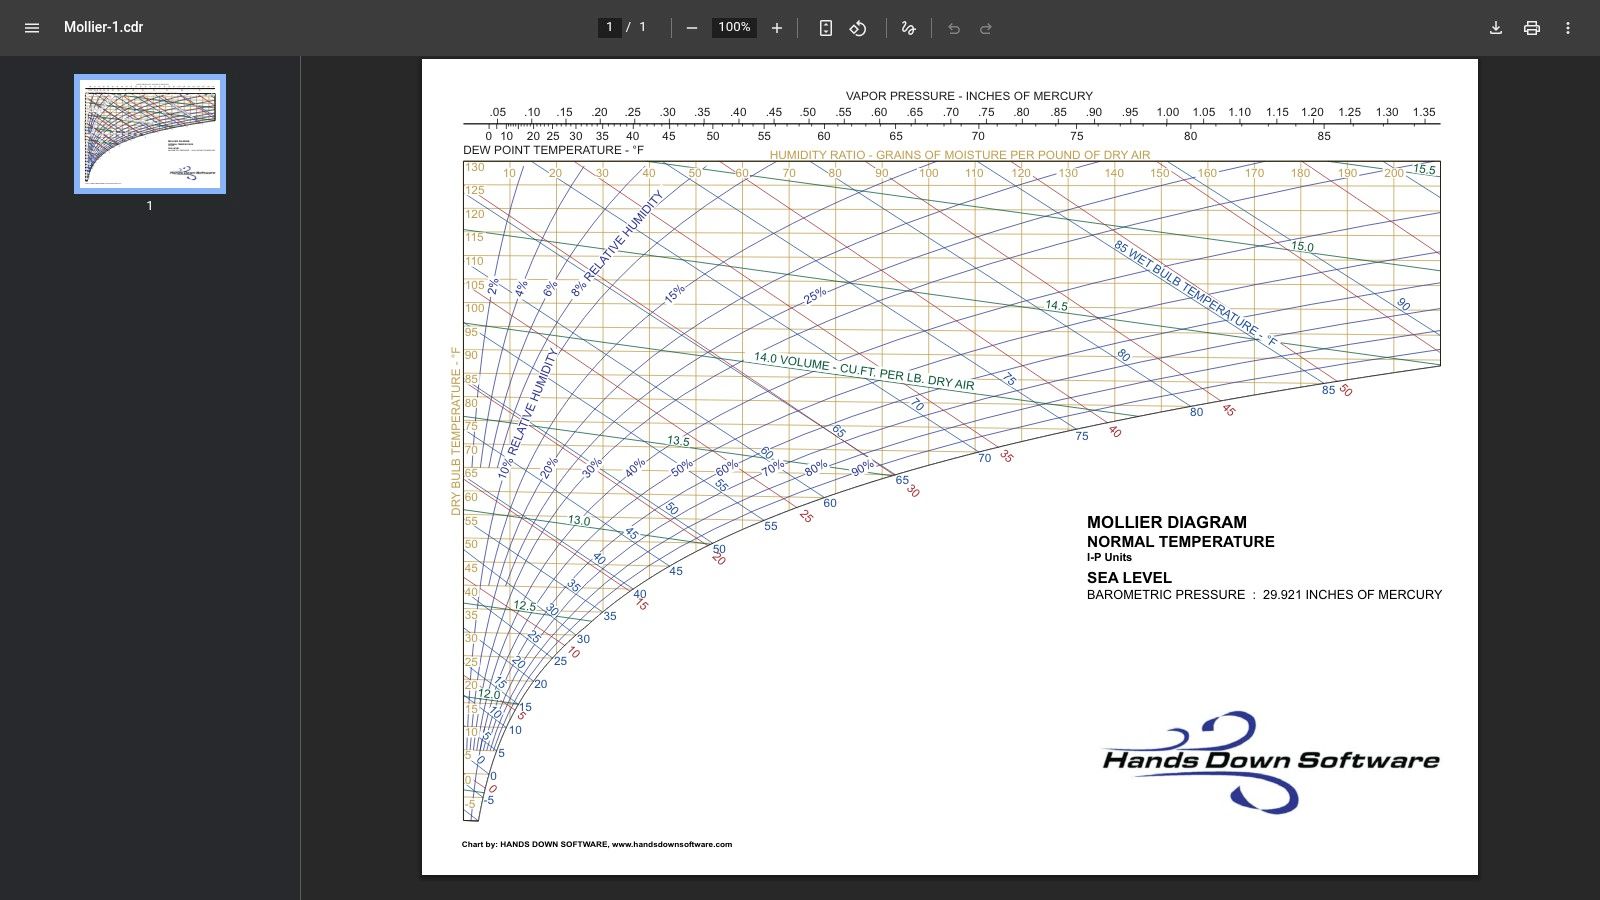Print the document
The image size is (1600, 900).
(x=1532, y=28)
